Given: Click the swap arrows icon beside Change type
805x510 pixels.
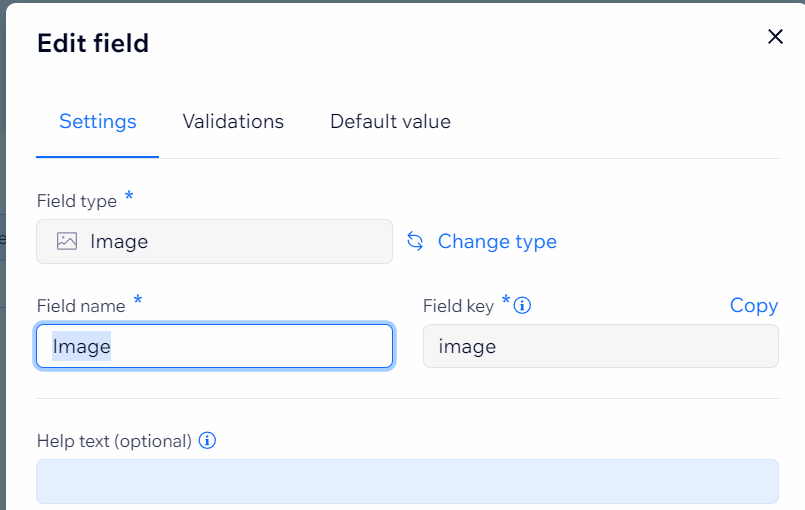Looking at the screenshot, I should [x=416, y=241].
